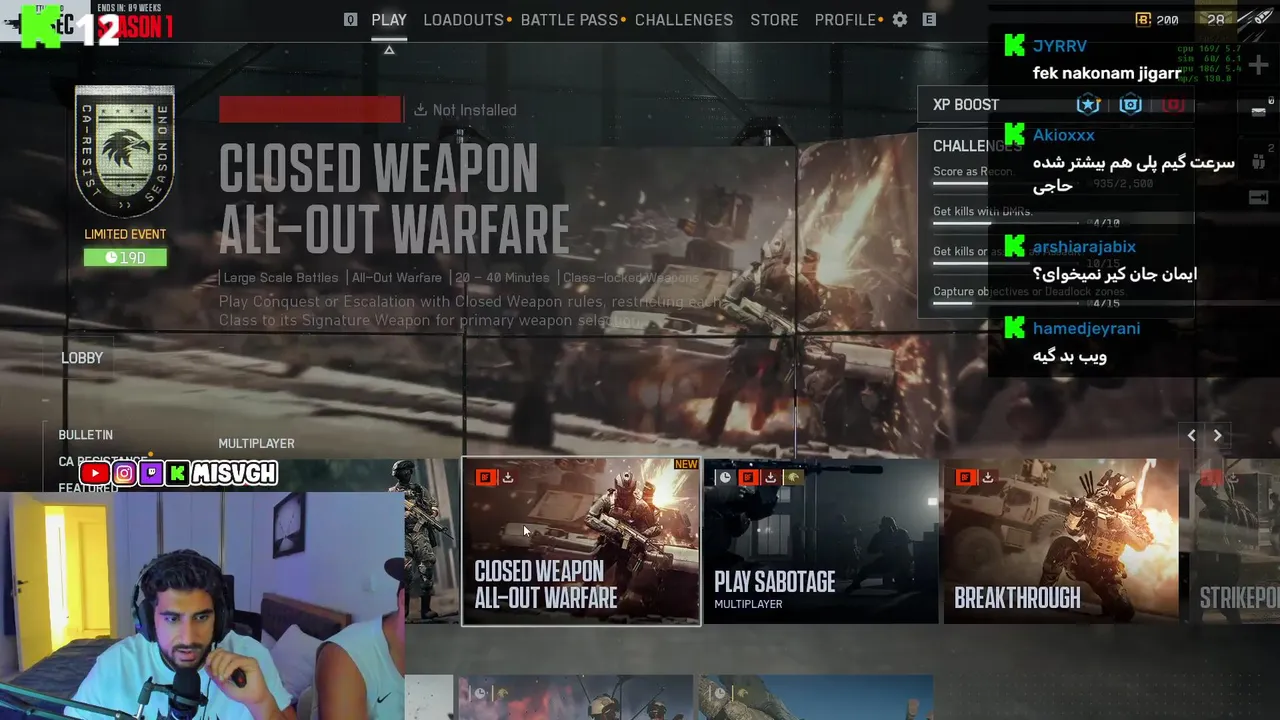Switch to the PLAY tab
The width and height of the screenshot is (1280, 720).
coord(389,19)
